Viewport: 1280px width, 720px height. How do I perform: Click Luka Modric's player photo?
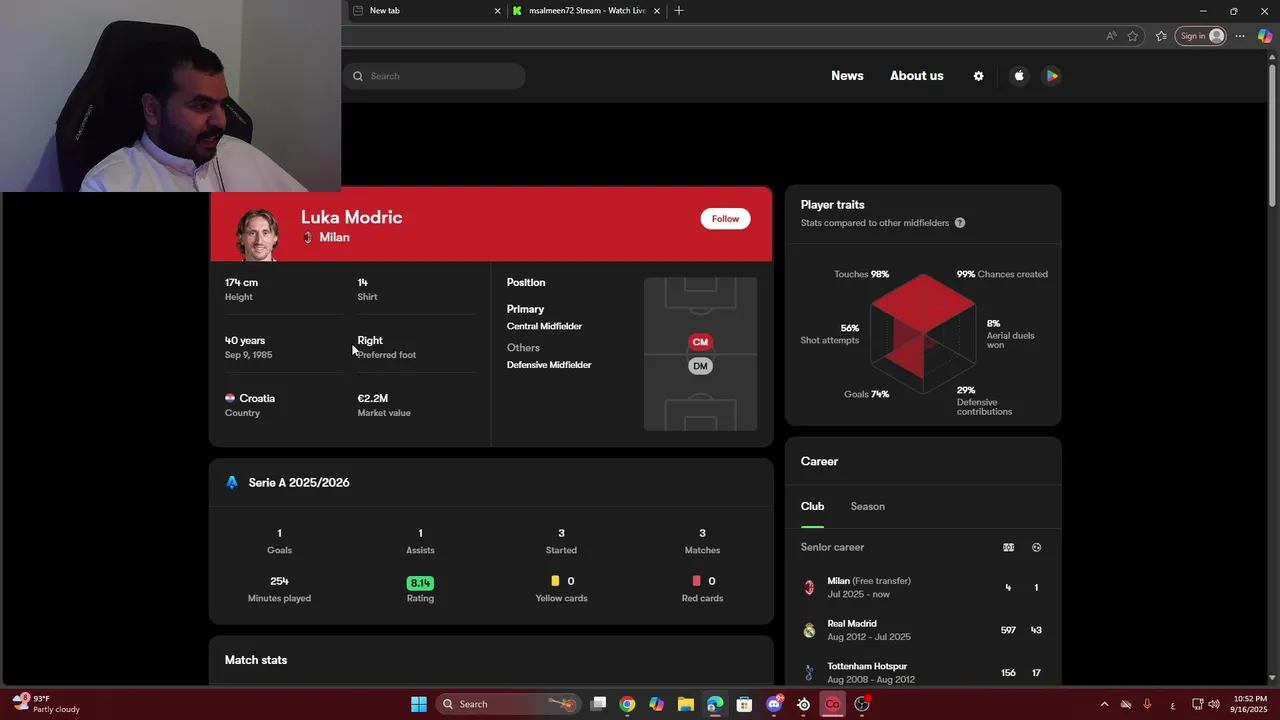point(257,235)
